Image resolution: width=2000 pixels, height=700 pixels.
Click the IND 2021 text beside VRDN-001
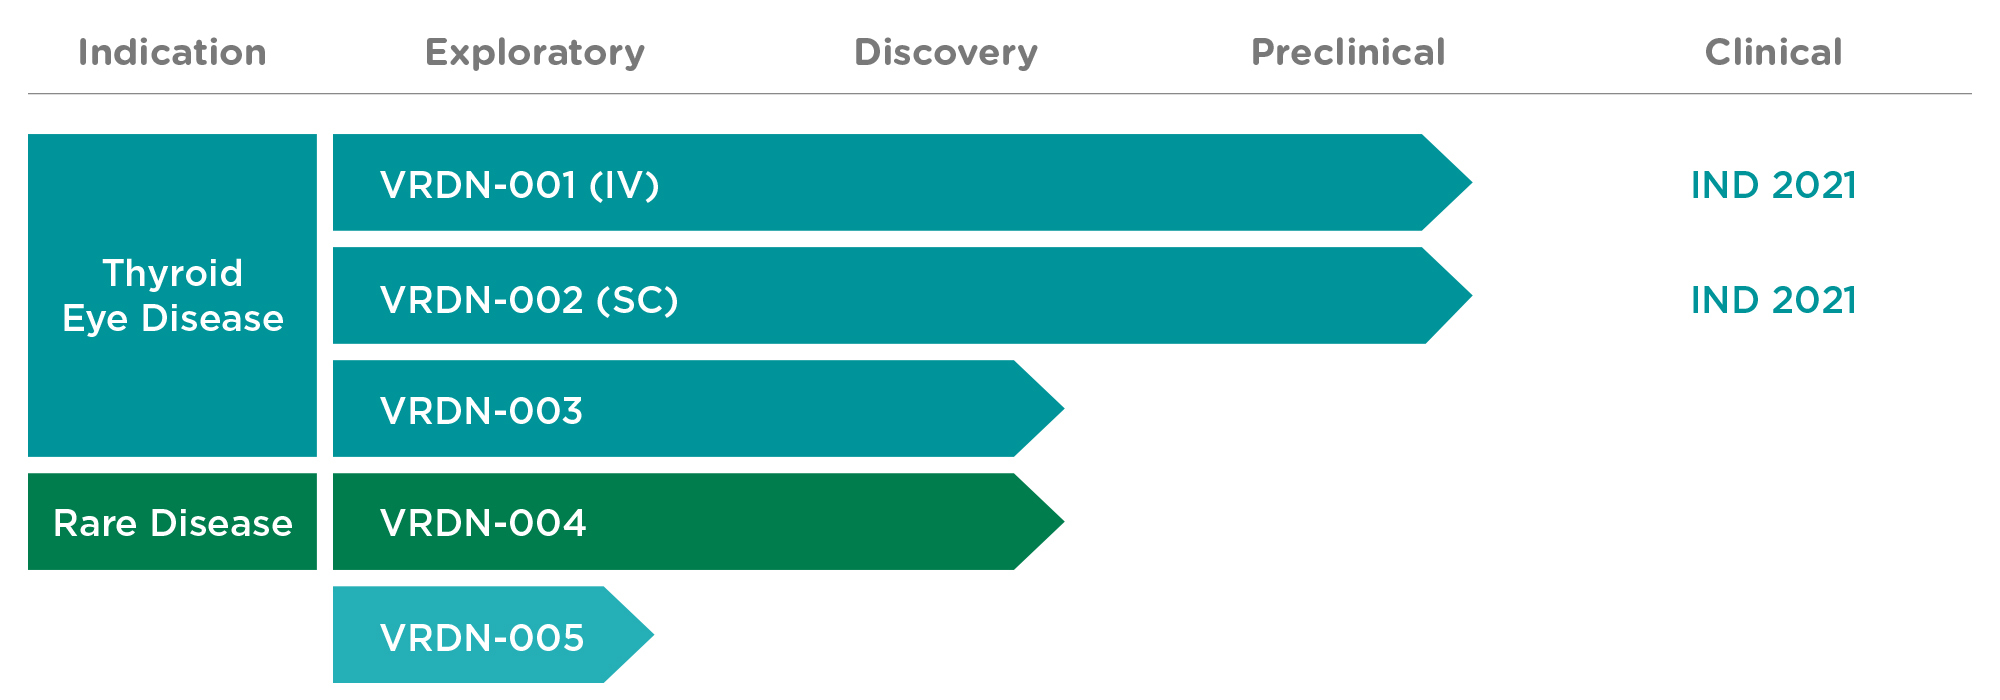tap(1773, 185)
